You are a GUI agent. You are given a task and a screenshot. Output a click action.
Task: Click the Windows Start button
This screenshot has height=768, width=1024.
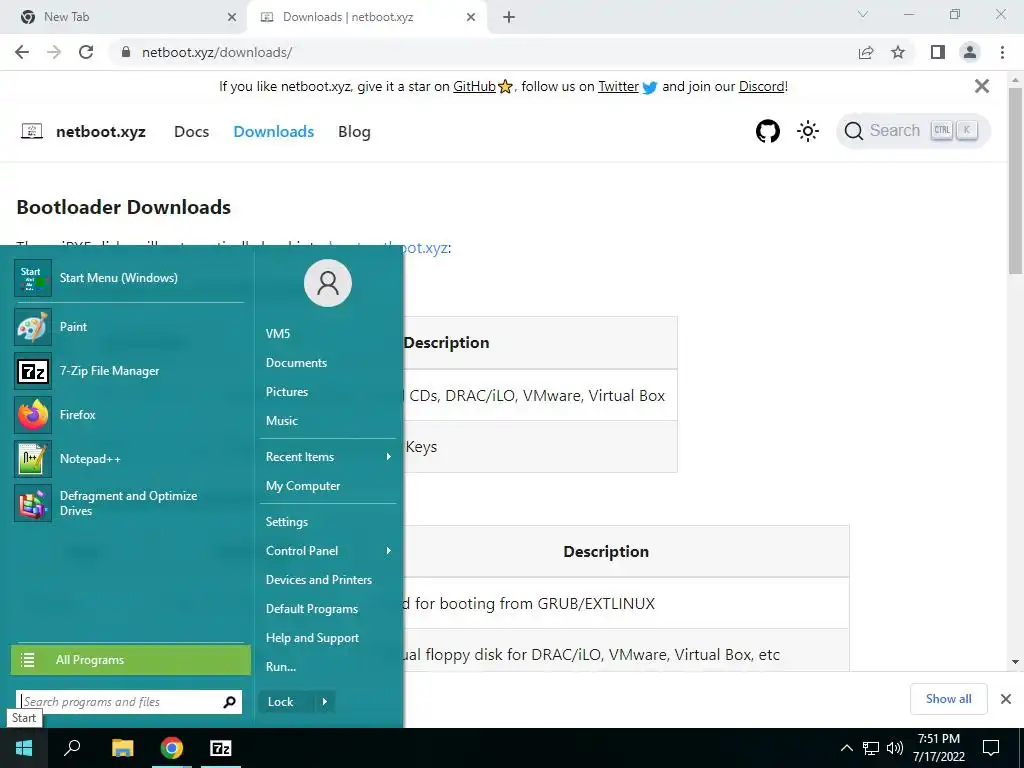coord(24,748)
